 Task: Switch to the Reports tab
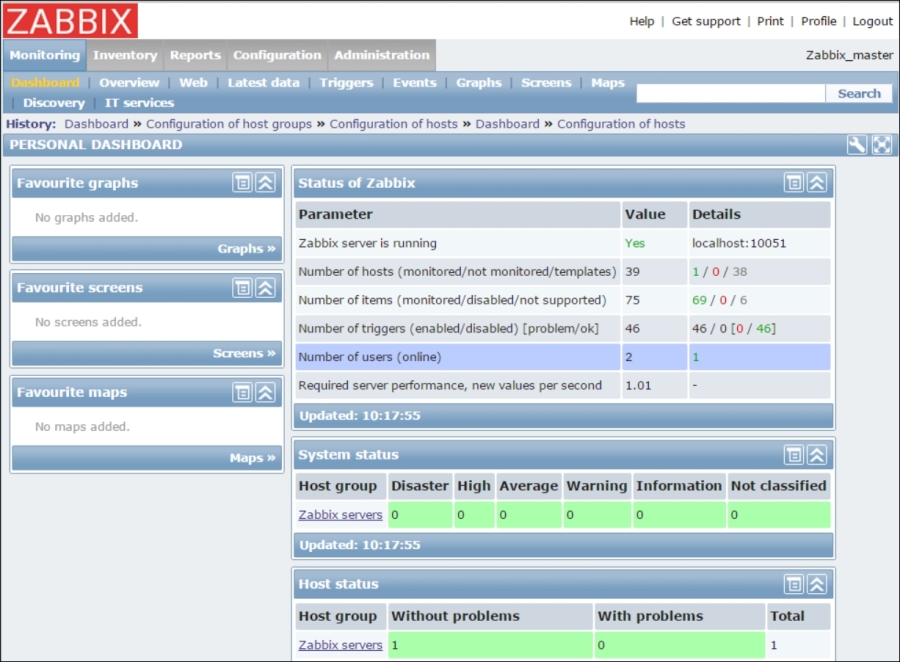195,55
